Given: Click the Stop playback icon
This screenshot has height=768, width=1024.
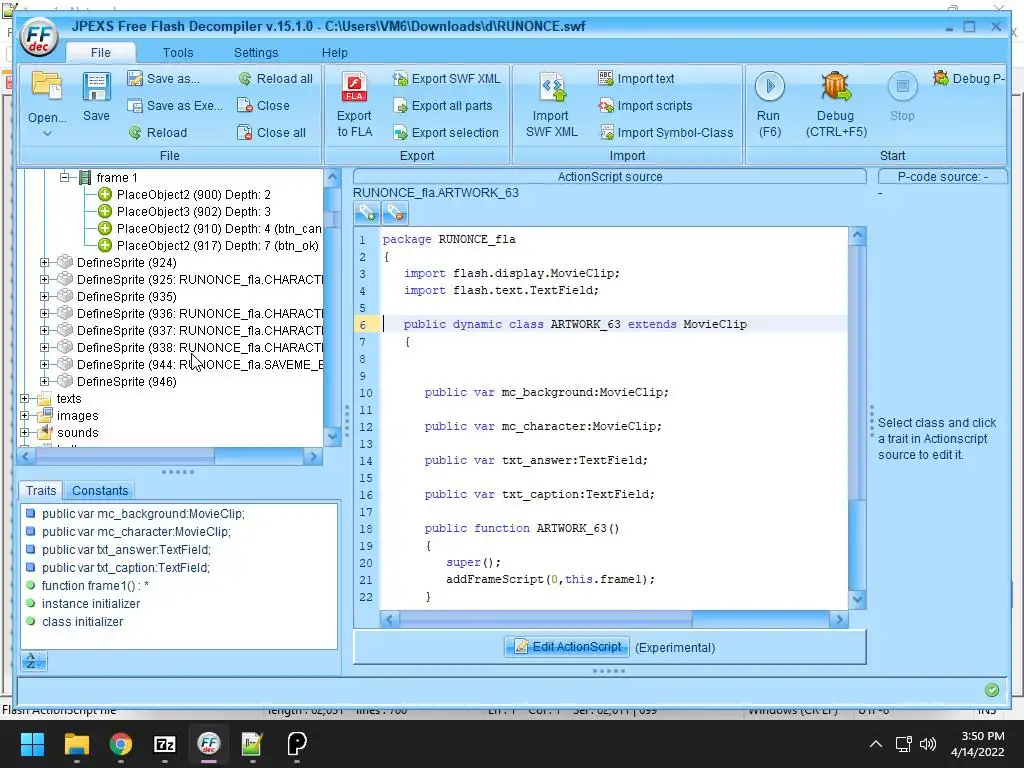Looking at the screenshot, I should click(x=903, y=86).
